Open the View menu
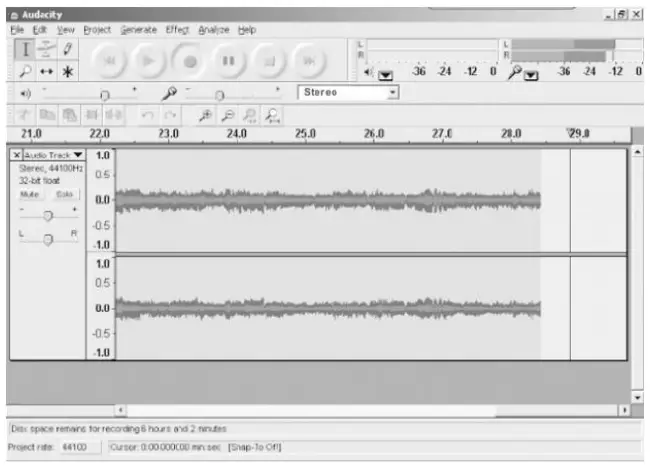The width and height of the screenshot is (650, 466). 65,30
